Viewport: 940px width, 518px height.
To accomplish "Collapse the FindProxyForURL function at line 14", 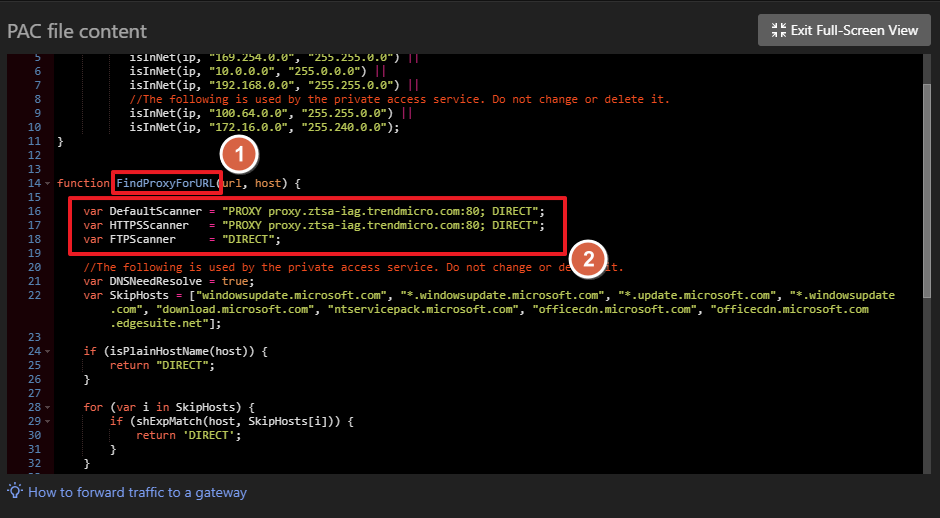I will click(47, 183).
